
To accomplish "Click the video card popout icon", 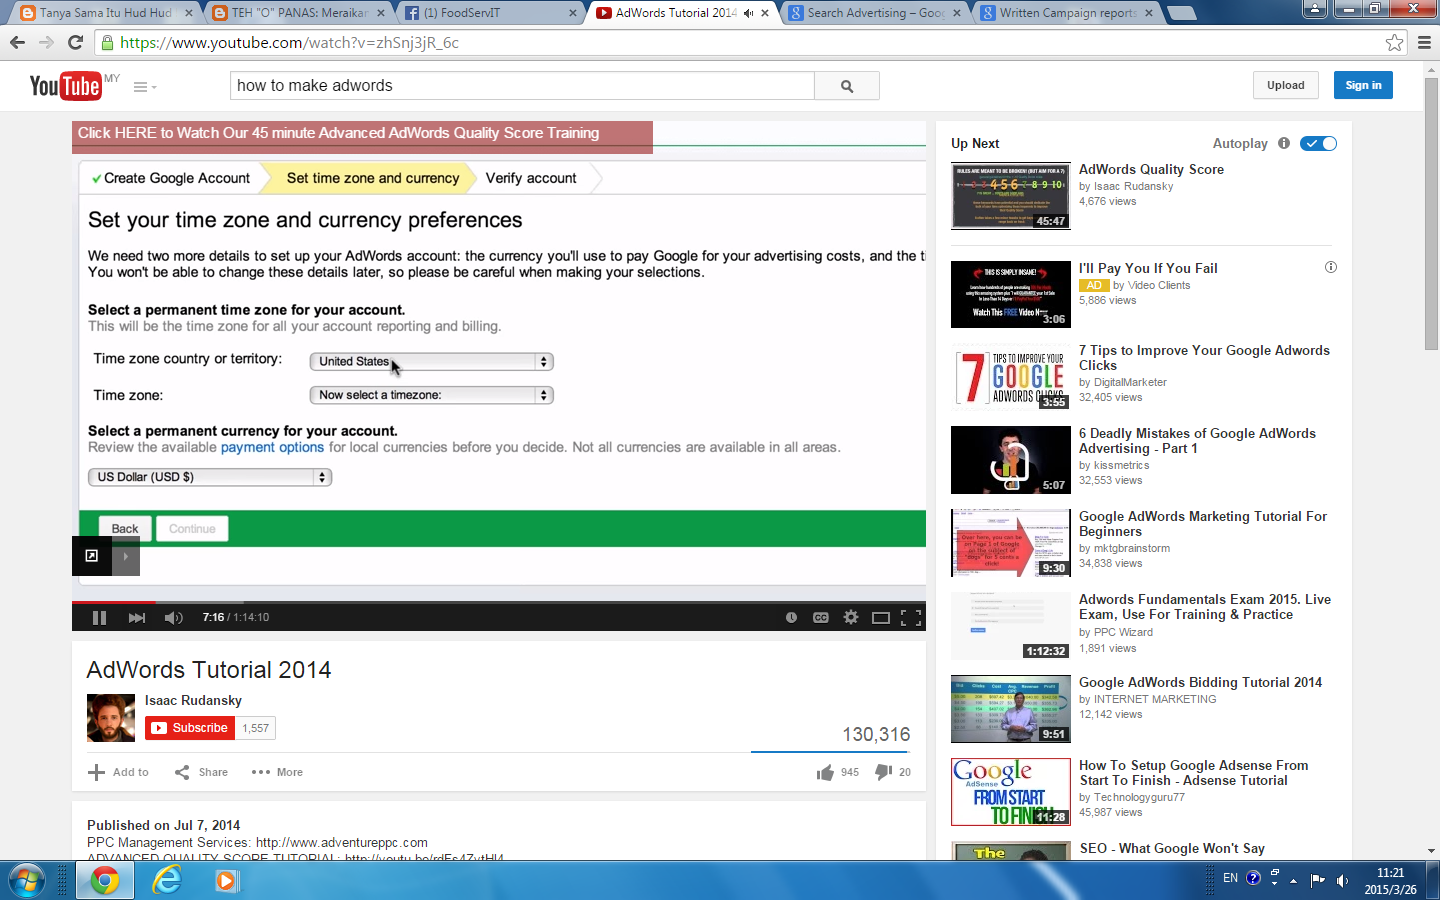I will 91,556.
